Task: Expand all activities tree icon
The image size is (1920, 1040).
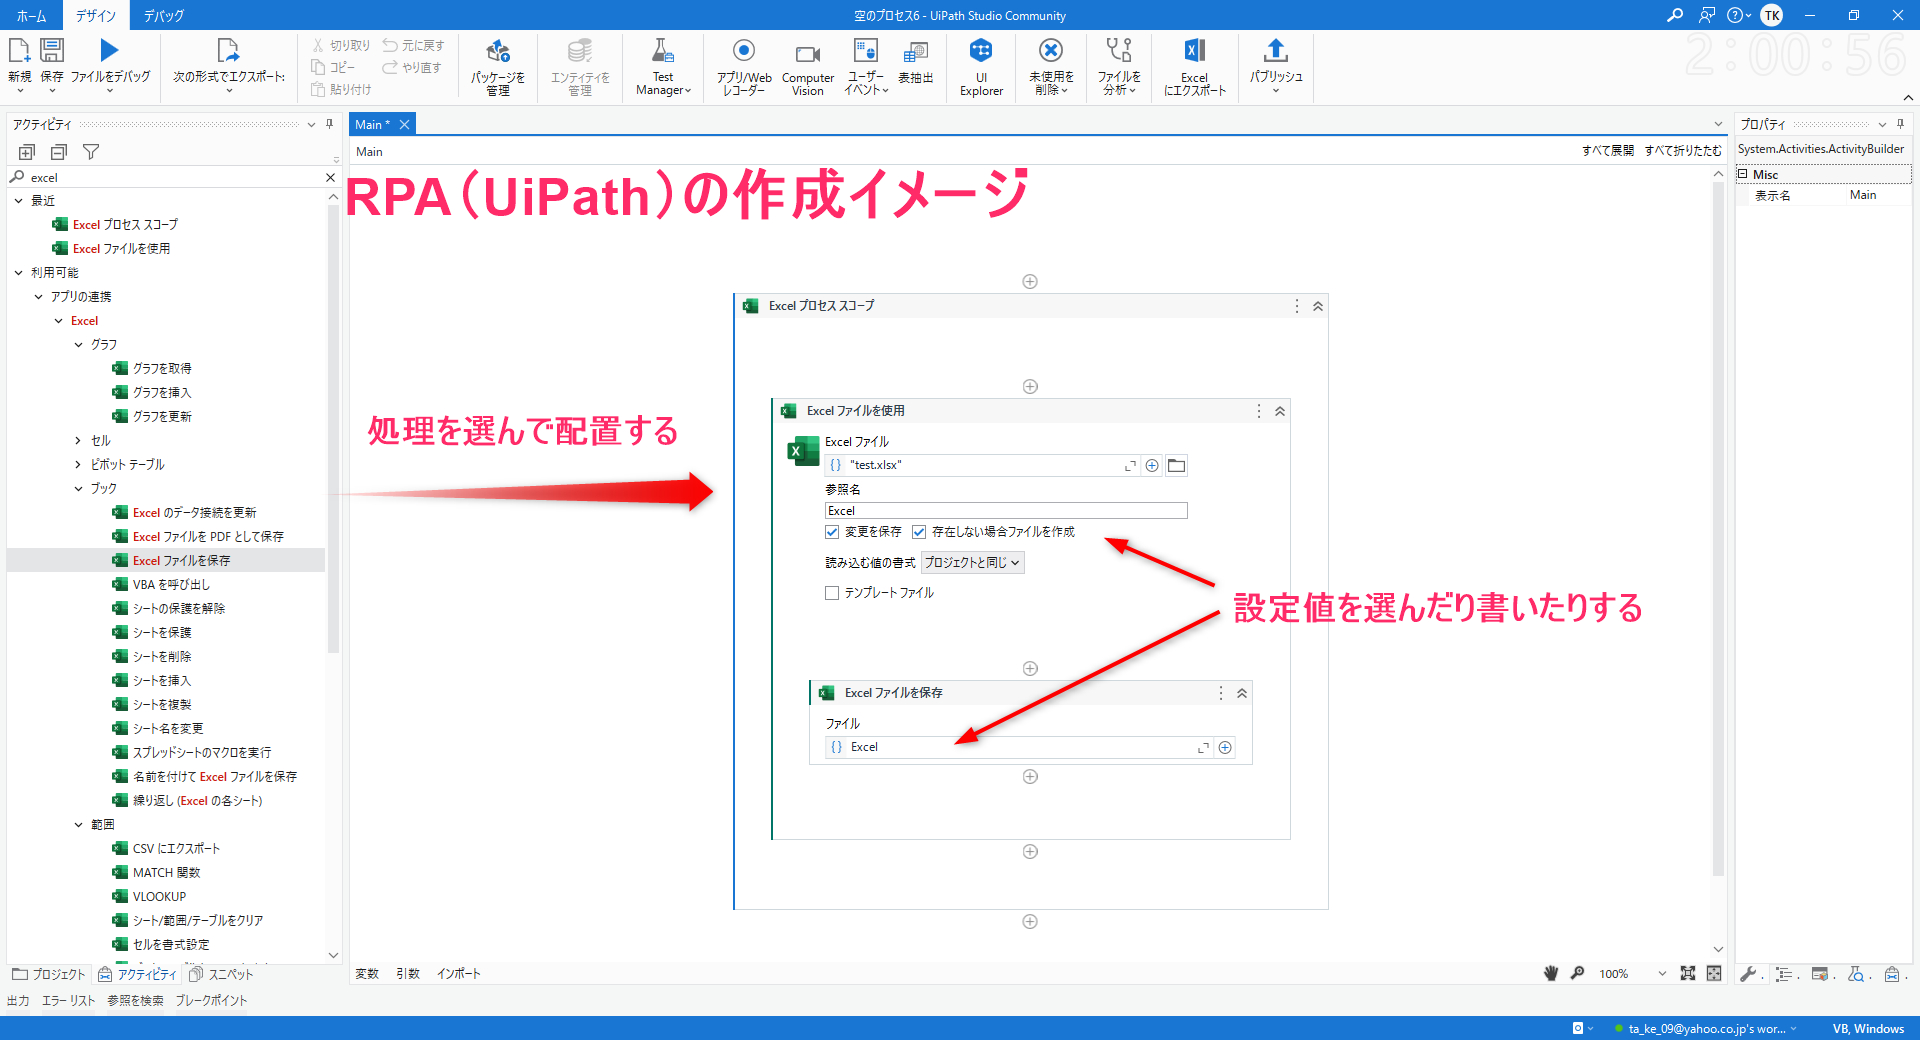Action: 27,152
